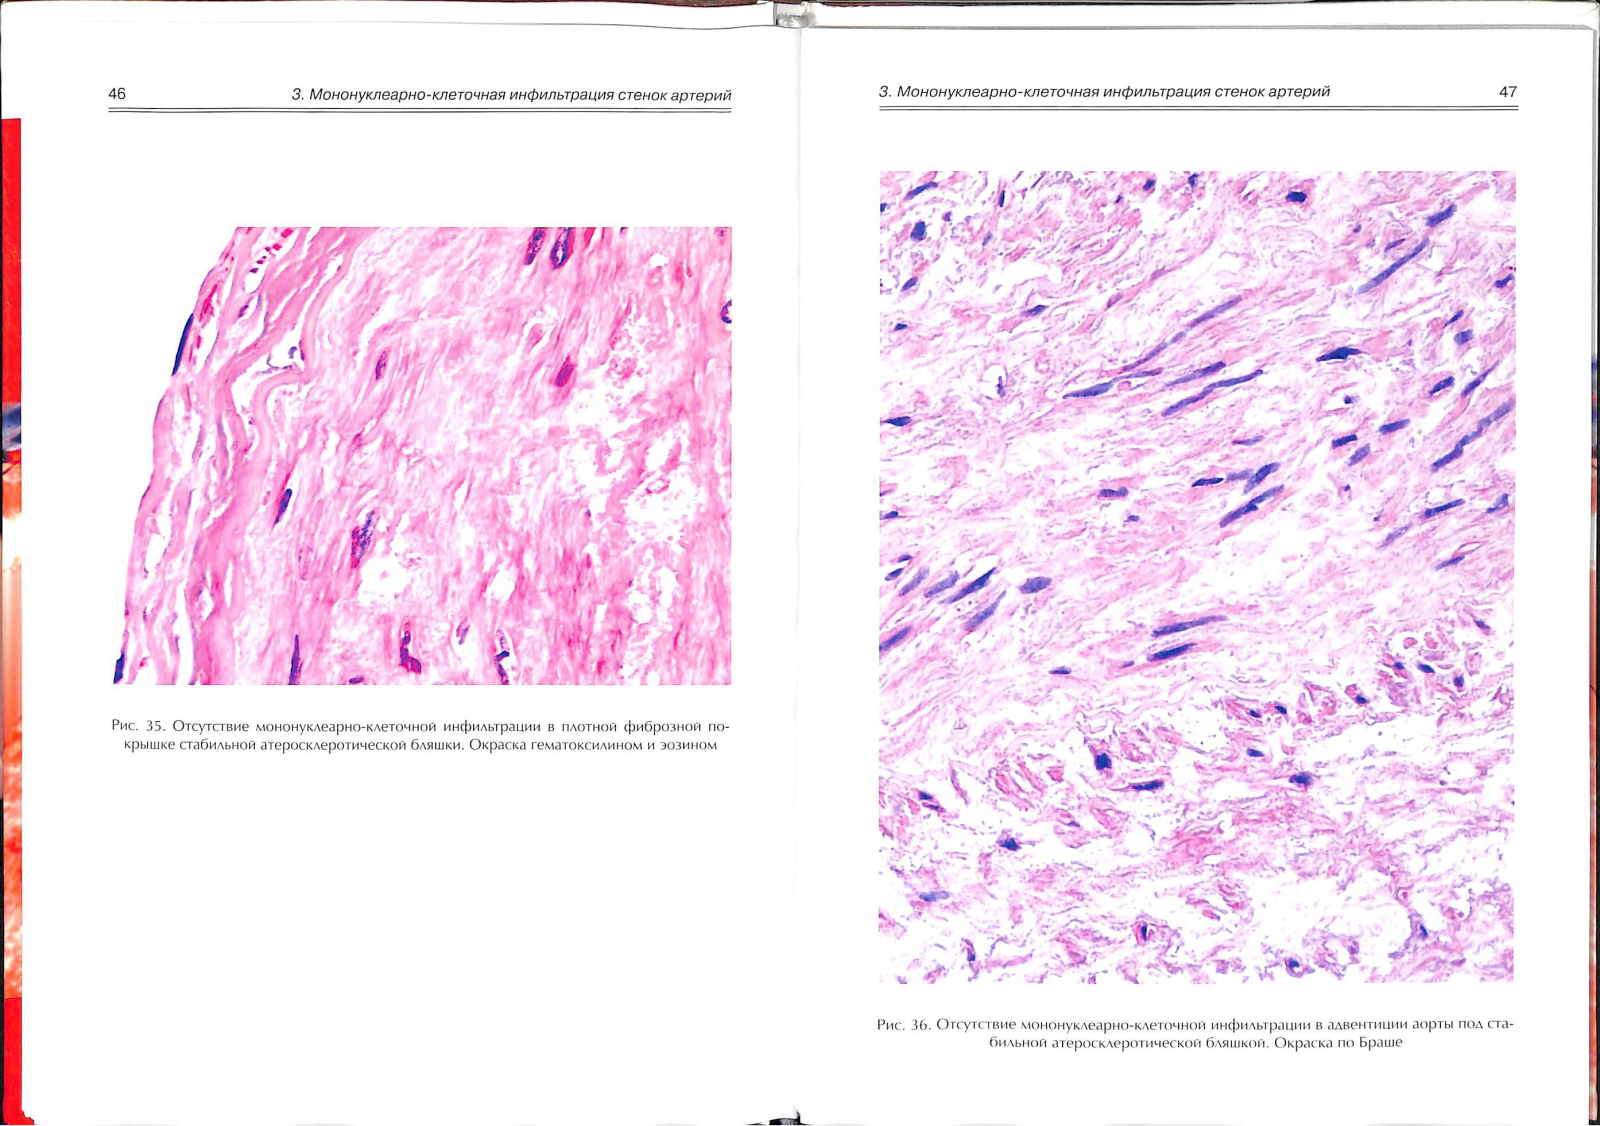Click the caption line 'Окраска гематоксилином и эозином'
This screenshot has height=1126, width=1600.
(x=593, y=745)
